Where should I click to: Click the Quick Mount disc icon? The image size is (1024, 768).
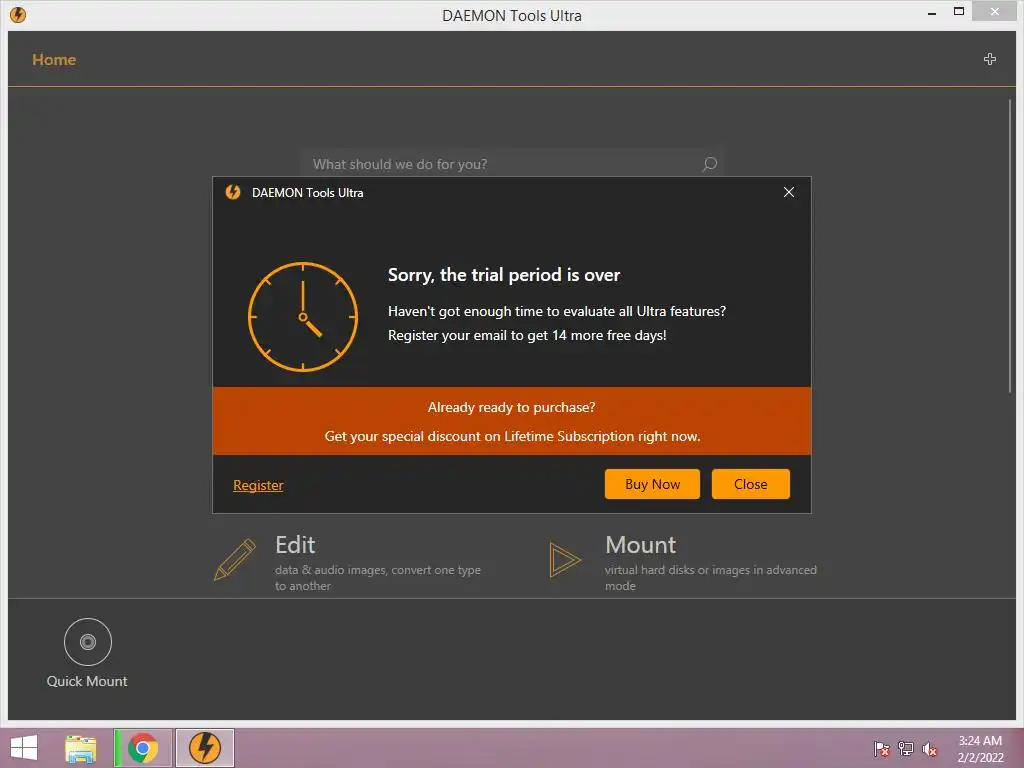[88, 642]
